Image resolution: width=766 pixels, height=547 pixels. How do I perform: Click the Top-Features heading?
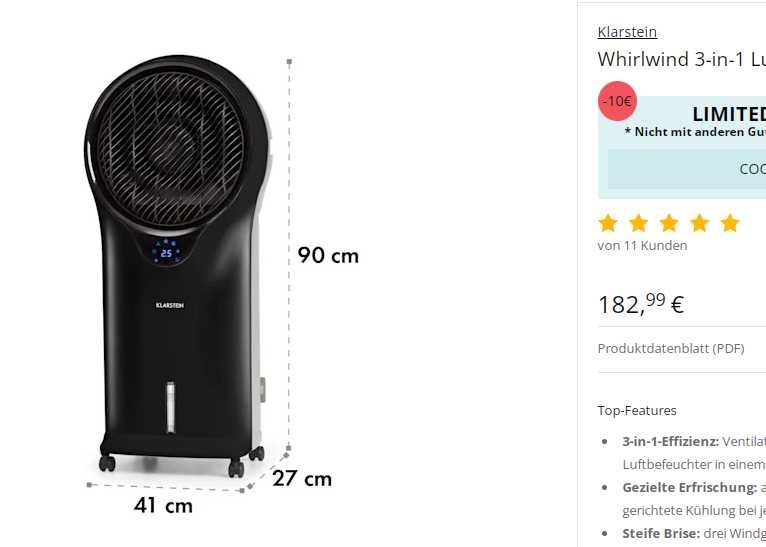click(x=637, y=410)
